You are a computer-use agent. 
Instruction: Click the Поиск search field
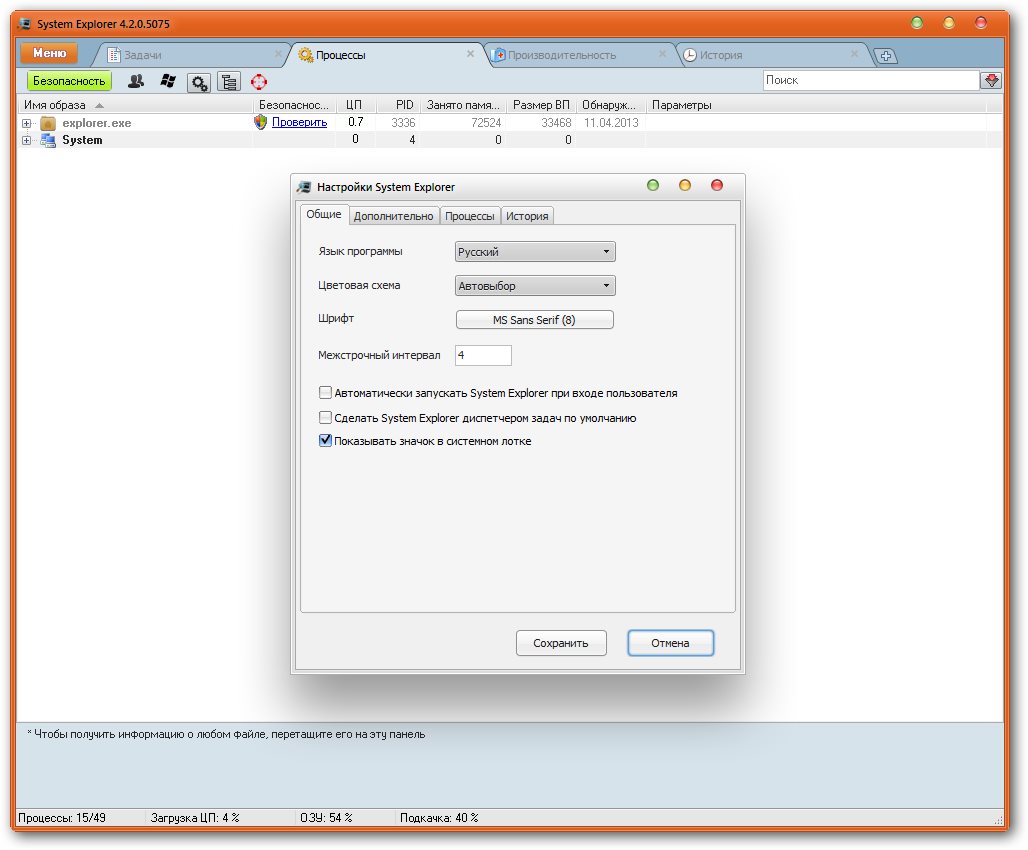tap(871, 80)
